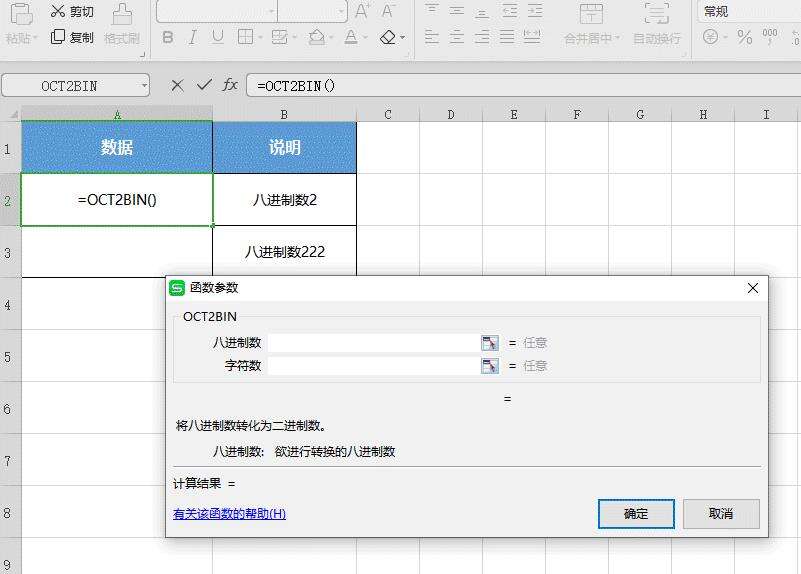Cancel formula entry with the X icon
Image resolution: width=801 pixels, height=574 pixels.
177,85
